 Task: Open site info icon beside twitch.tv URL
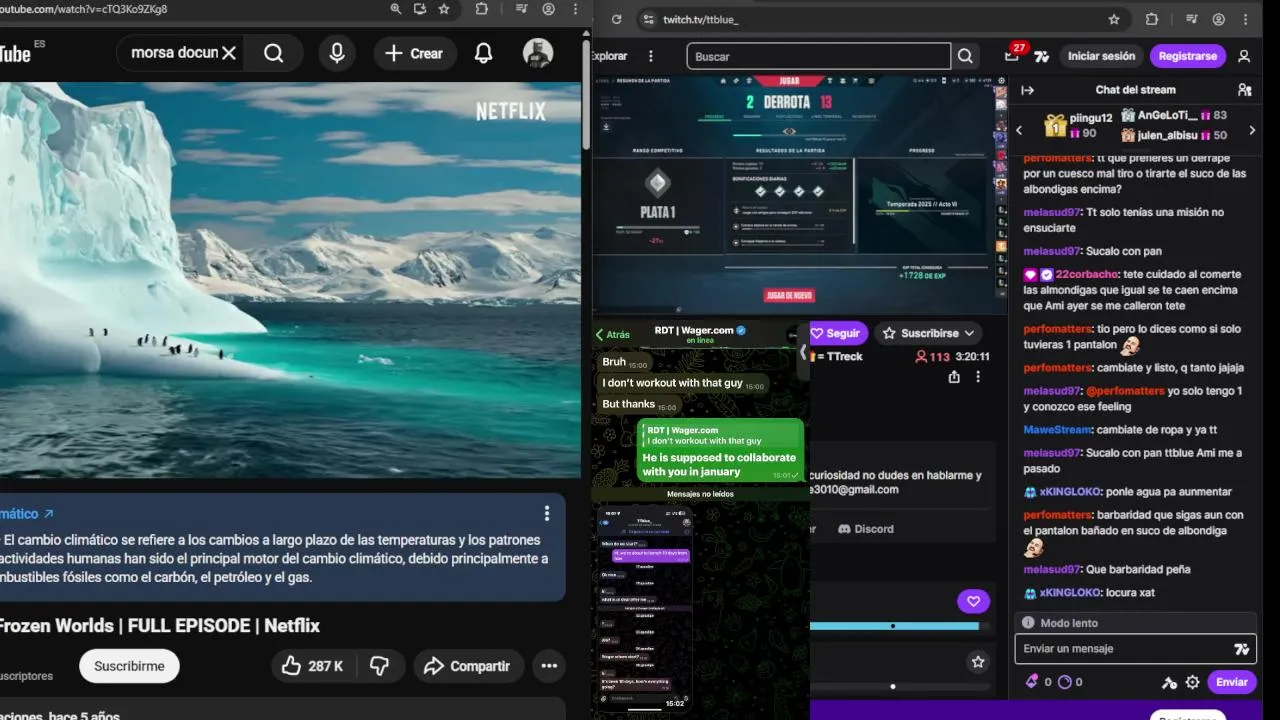[648, 19]
